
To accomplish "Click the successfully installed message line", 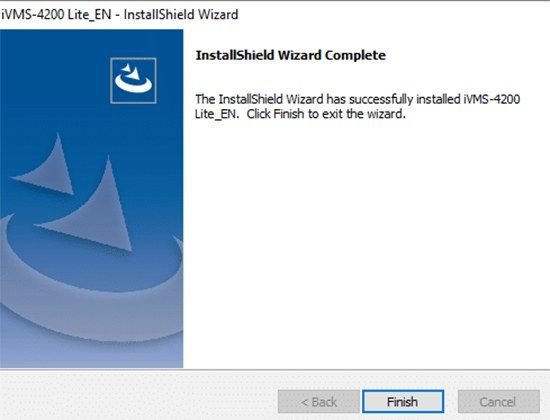I will [x=357, y=99].
